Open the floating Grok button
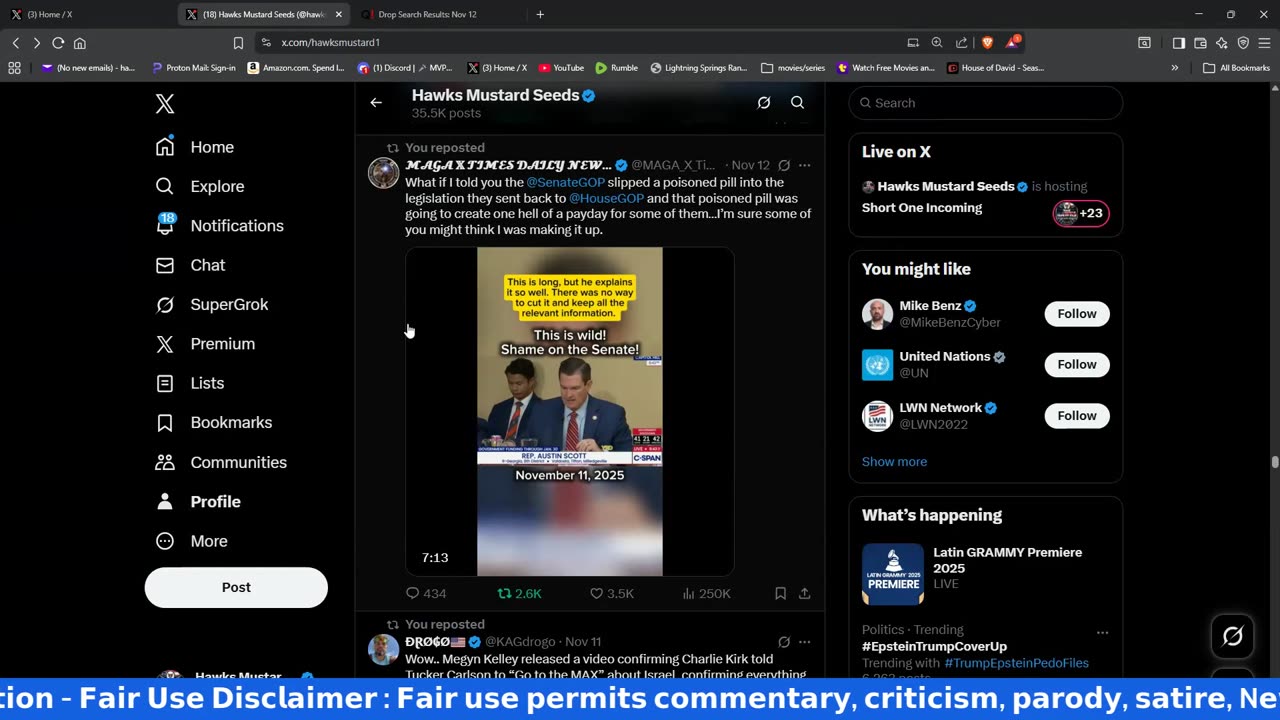1280x720 pixels. tap(1232, 636)
